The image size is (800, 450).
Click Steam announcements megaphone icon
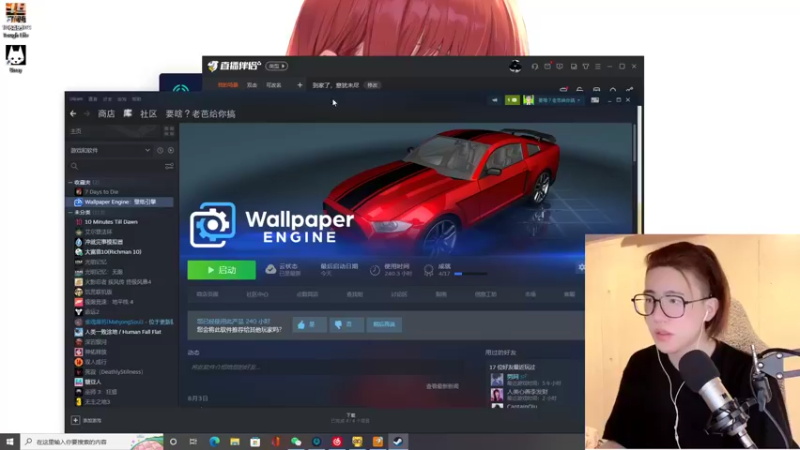[494, 101]
